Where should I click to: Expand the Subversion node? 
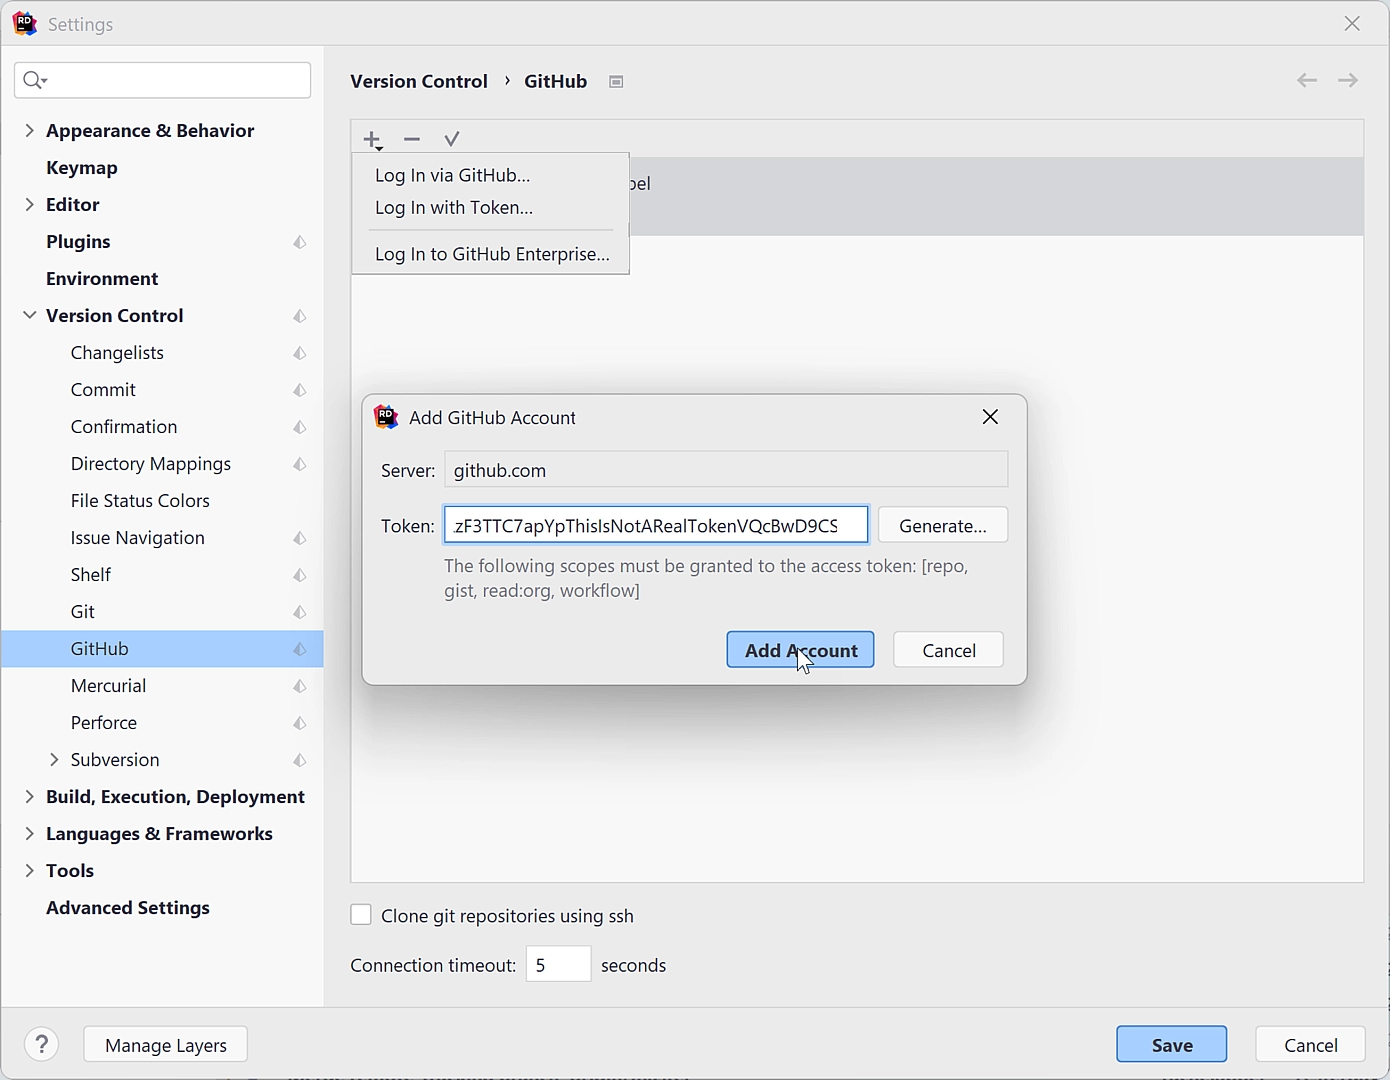point(54,760)
